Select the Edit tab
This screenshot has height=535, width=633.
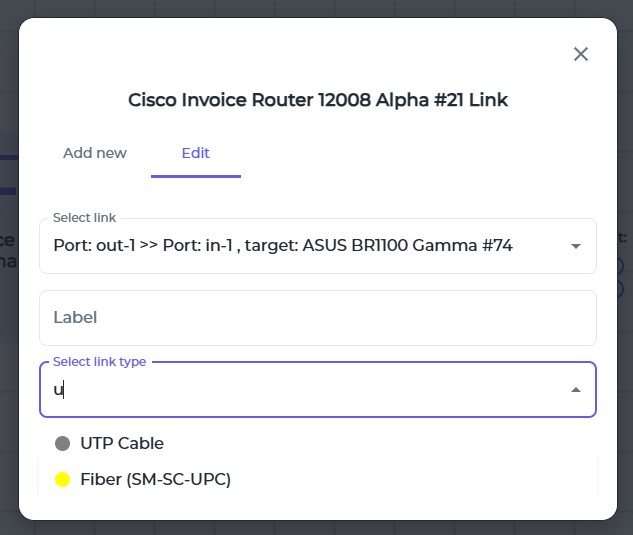click(196, 153)
